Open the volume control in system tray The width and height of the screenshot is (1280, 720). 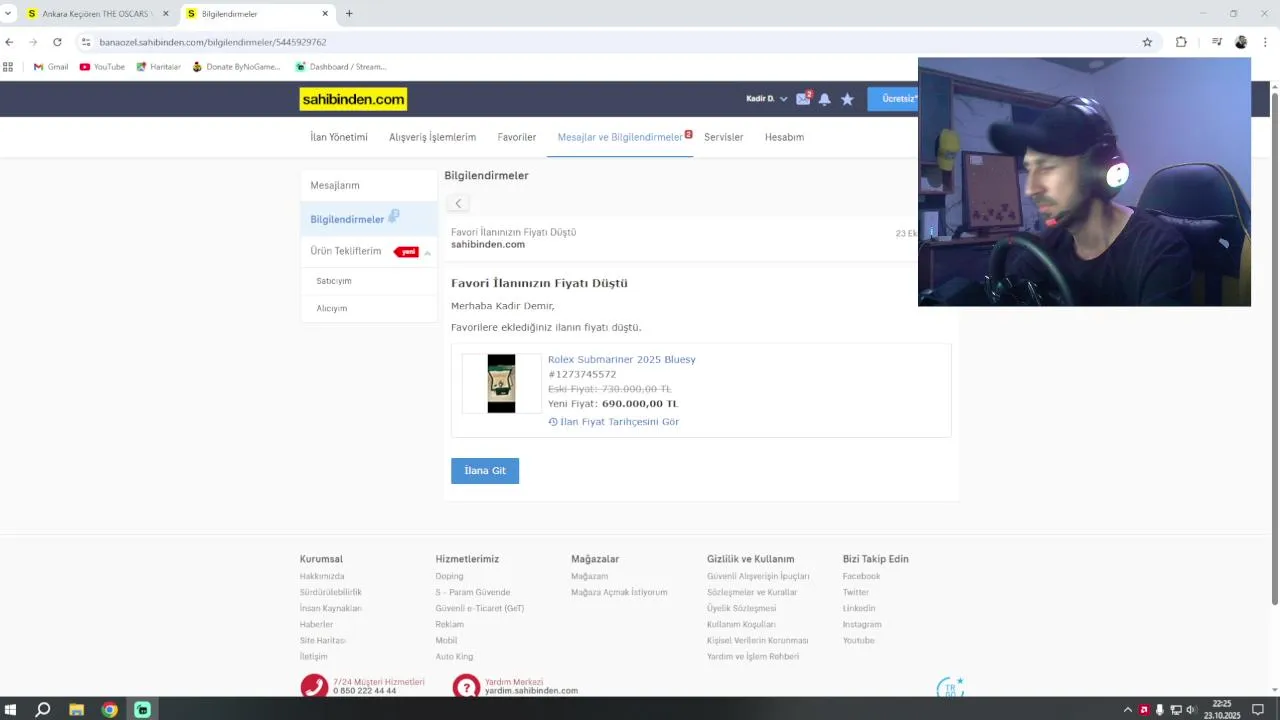click(x=1190, y=710)
